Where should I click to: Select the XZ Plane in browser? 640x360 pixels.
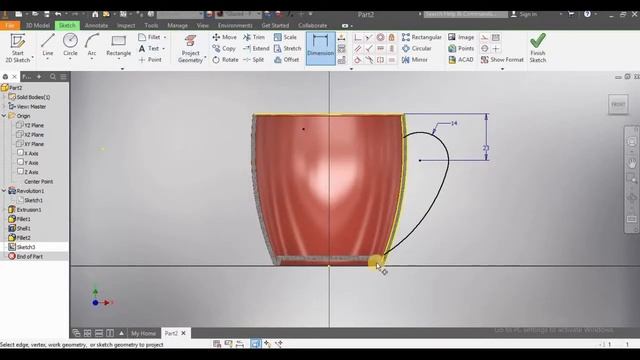30,135
